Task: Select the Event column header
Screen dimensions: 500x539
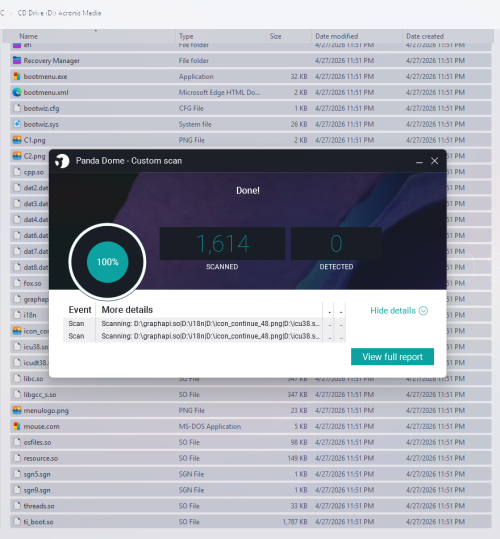Action: pyautogui.click(x=80, y=310)
